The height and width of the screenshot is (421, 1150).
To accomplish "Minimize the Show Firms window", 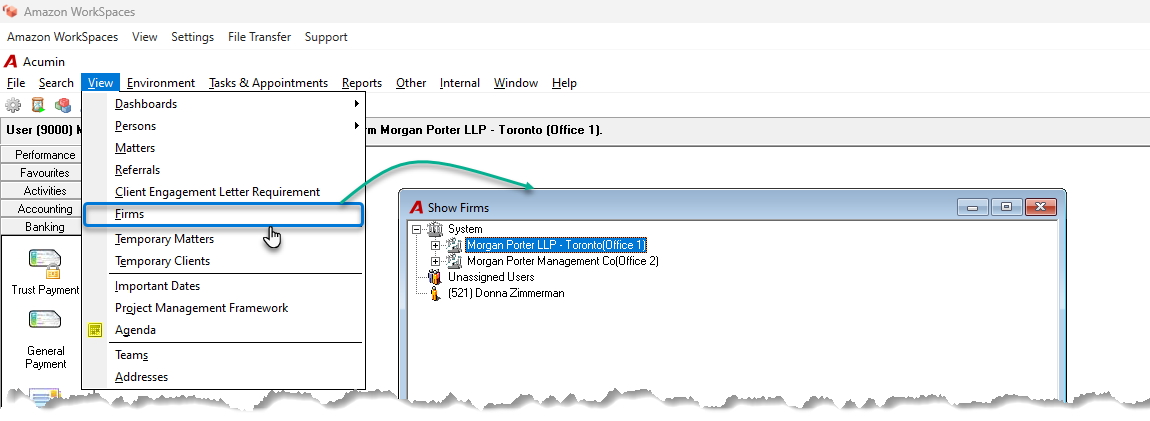I will (973, 207).
